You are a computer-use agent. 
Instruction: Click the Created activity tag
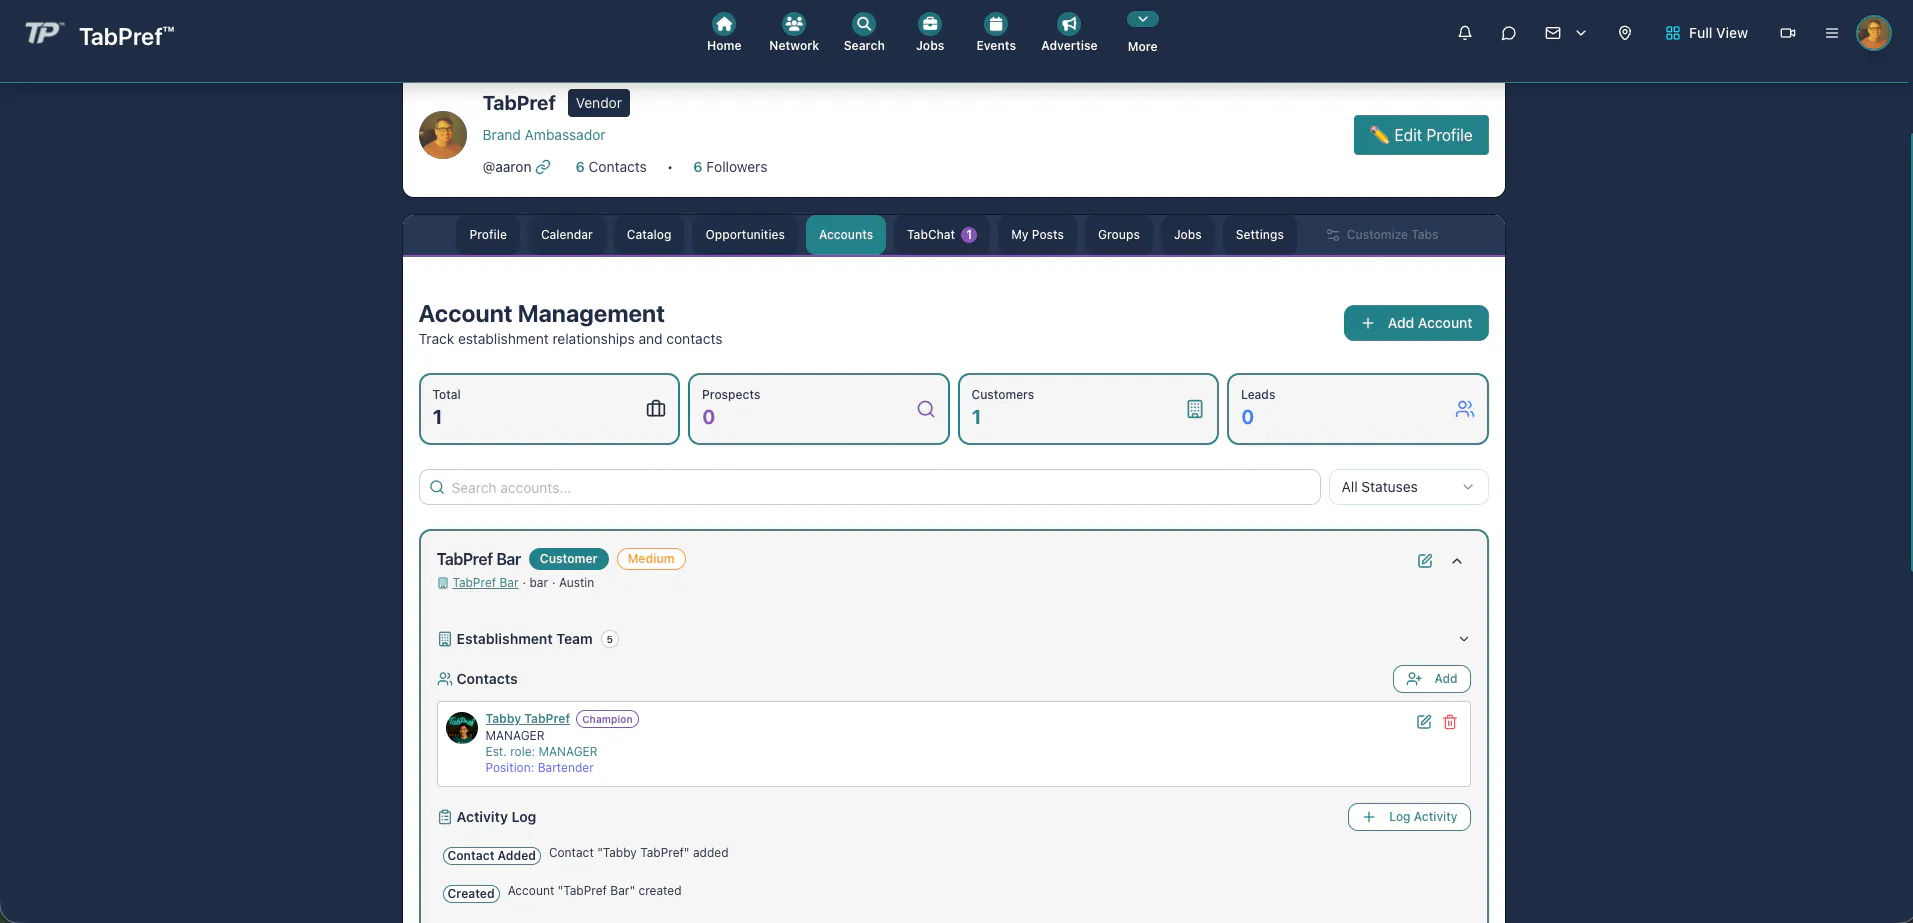(471, 894)
